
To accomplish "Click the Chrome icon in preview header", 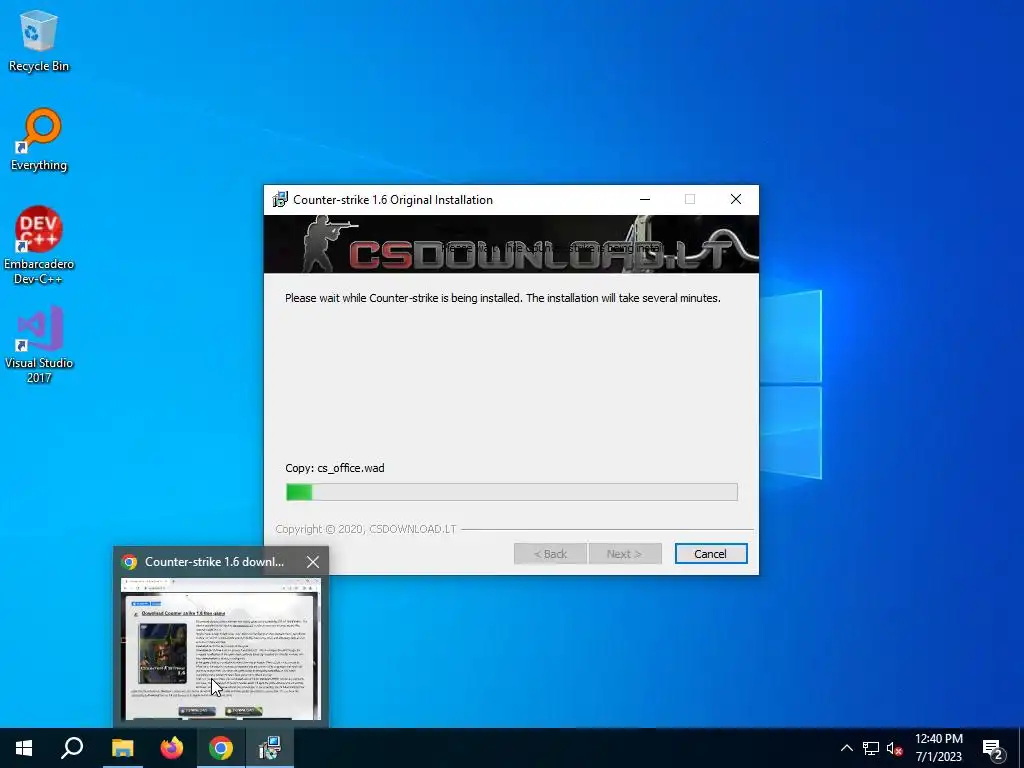I will click(x=129, y=562).
